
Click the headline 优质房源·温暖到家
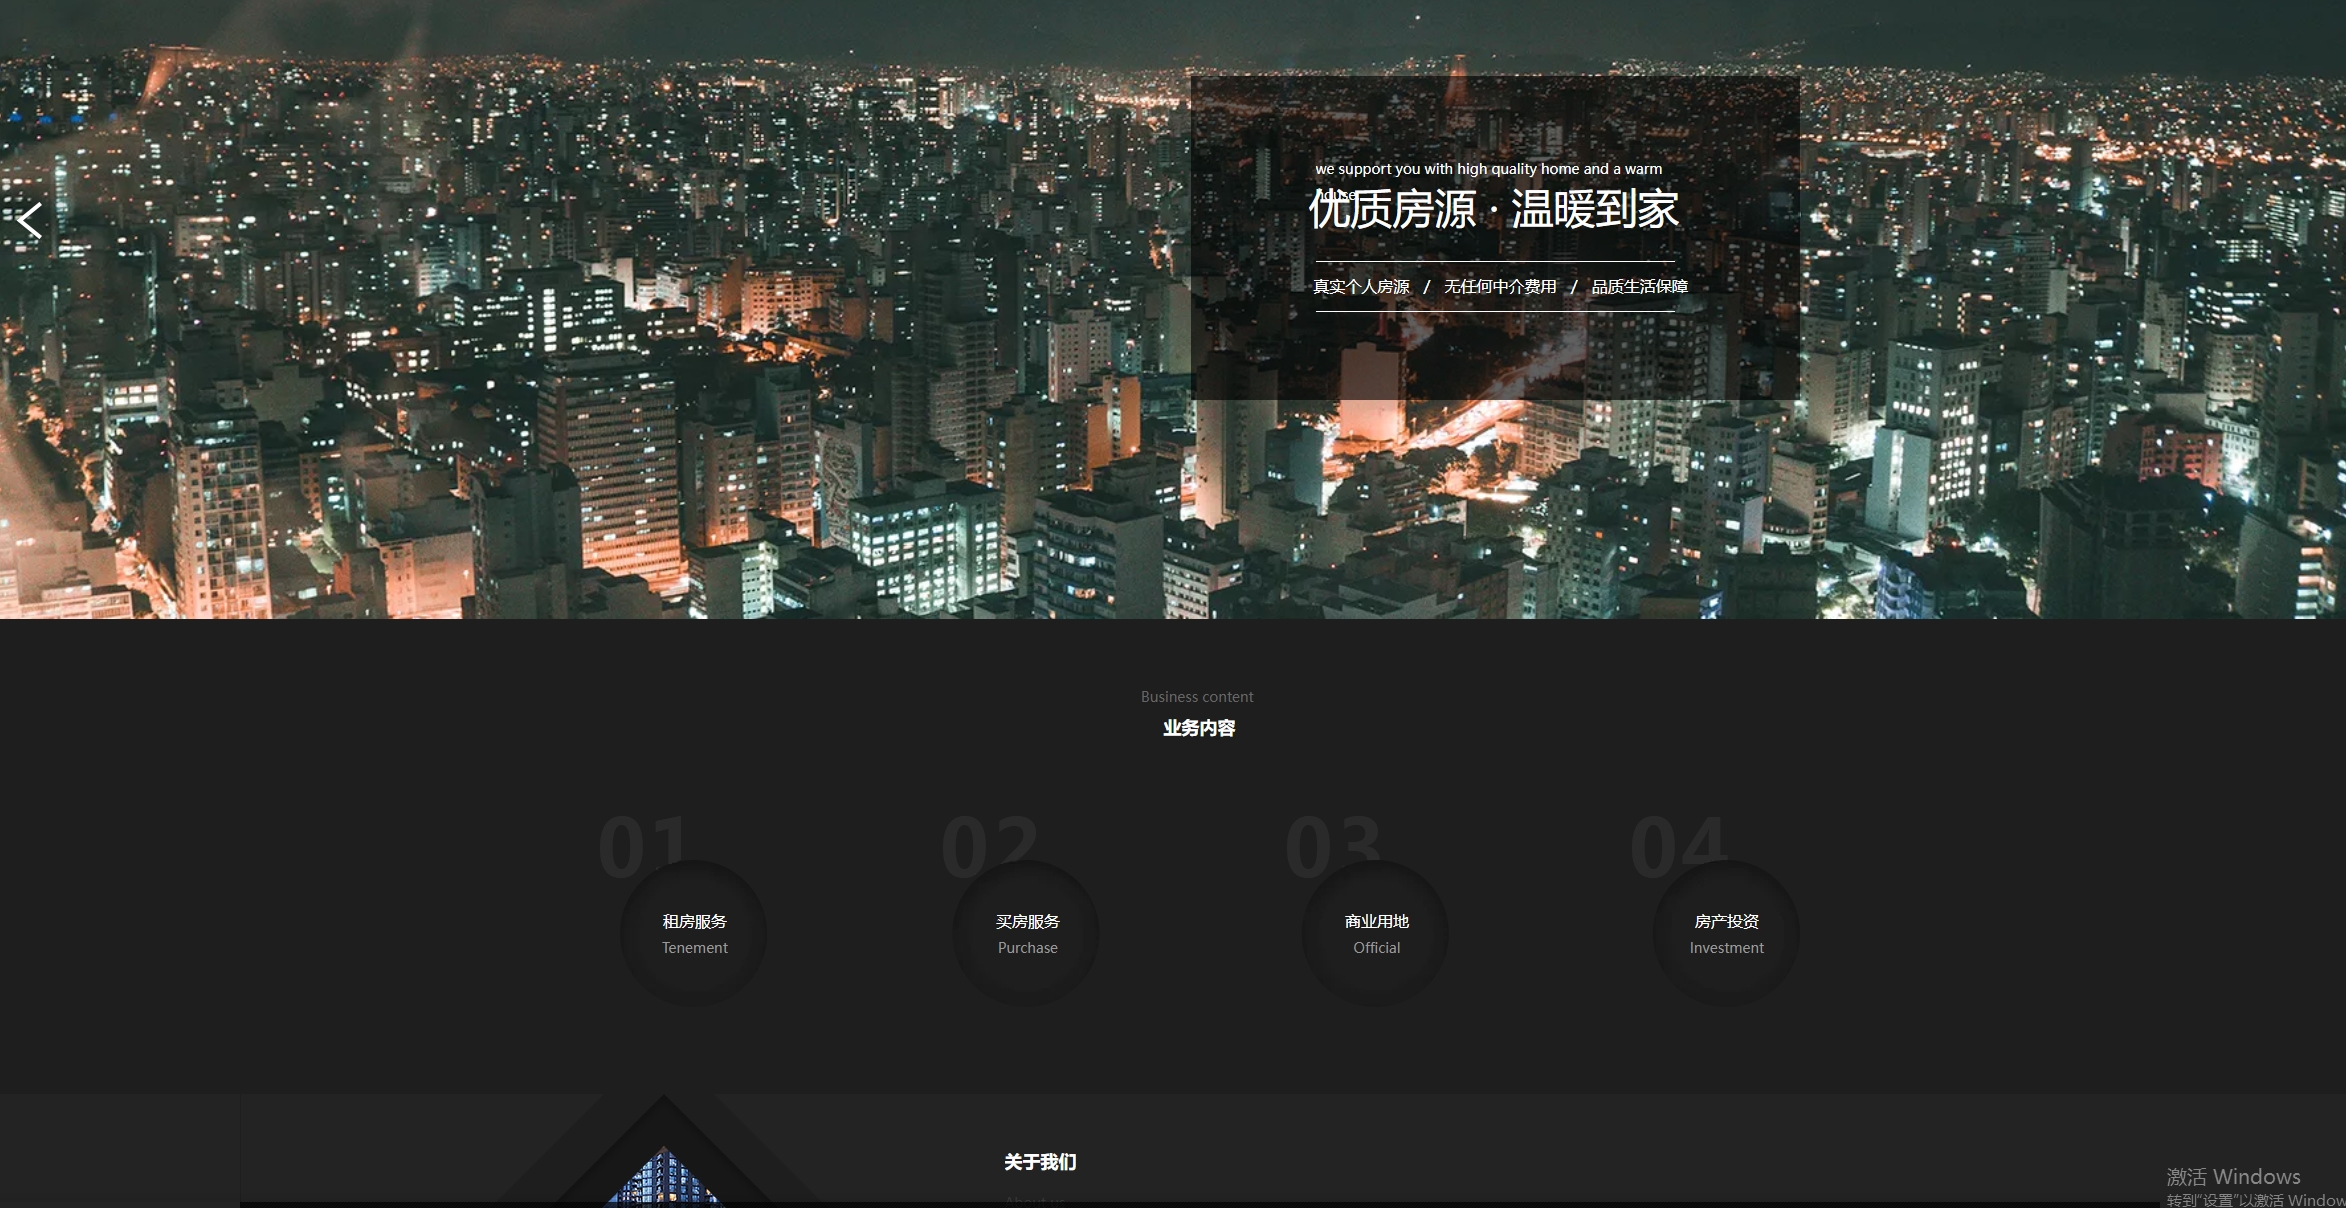pyautogui.click(x=1494, y=212)
